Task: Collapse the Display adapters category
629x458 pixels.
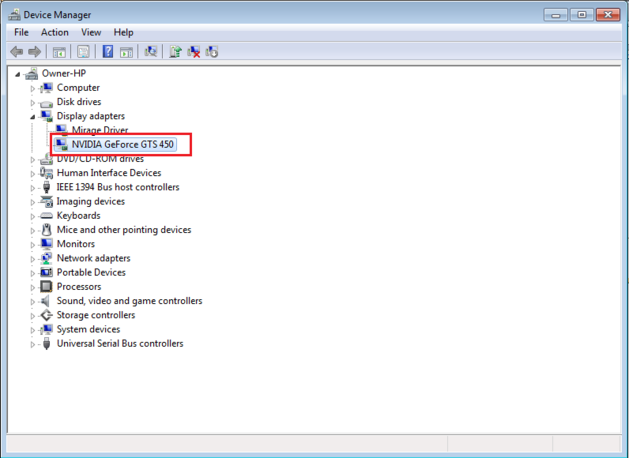Action: click(x=33, y=116)
